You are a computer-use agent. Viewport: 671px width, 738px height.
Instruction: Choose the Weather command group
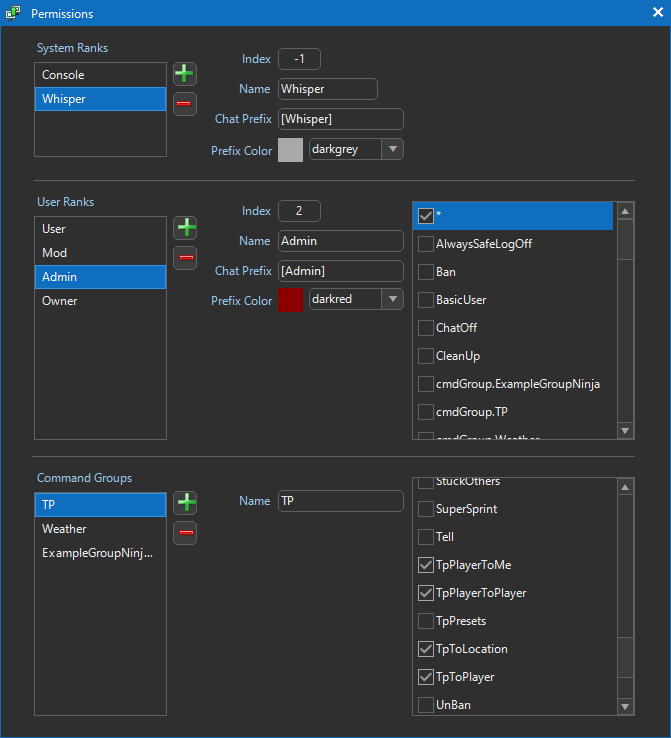click(x=100, y=529)
